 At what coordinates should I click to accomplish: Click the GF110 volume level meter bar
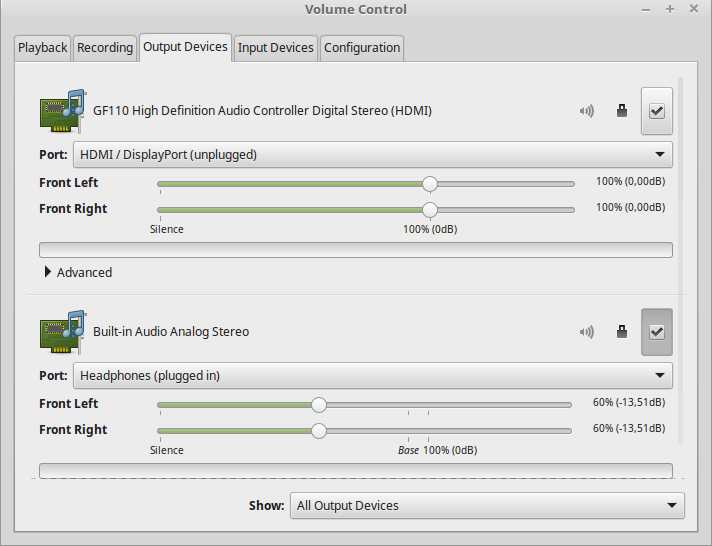pos(356,250)
